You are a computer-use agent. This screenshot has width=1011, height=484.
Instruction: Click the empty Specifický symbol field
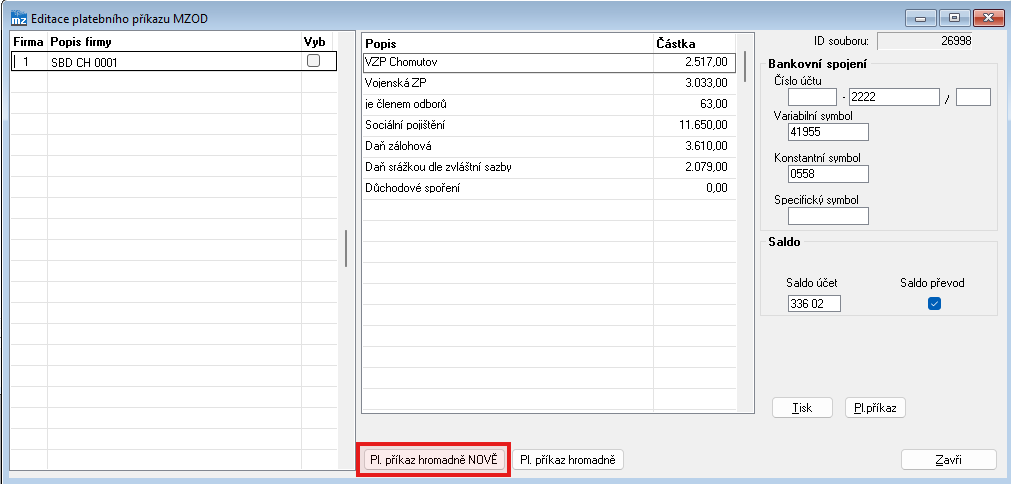point(828,216)
